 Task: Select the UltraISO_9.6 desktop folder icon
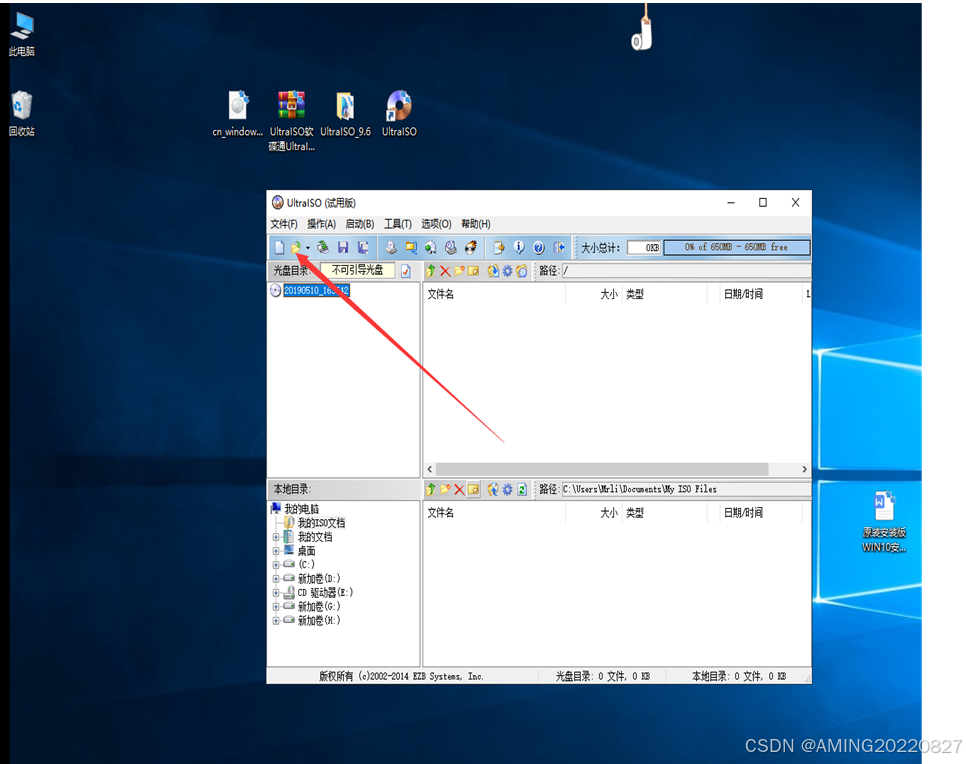pyautogui.click(x=346, y=114)
